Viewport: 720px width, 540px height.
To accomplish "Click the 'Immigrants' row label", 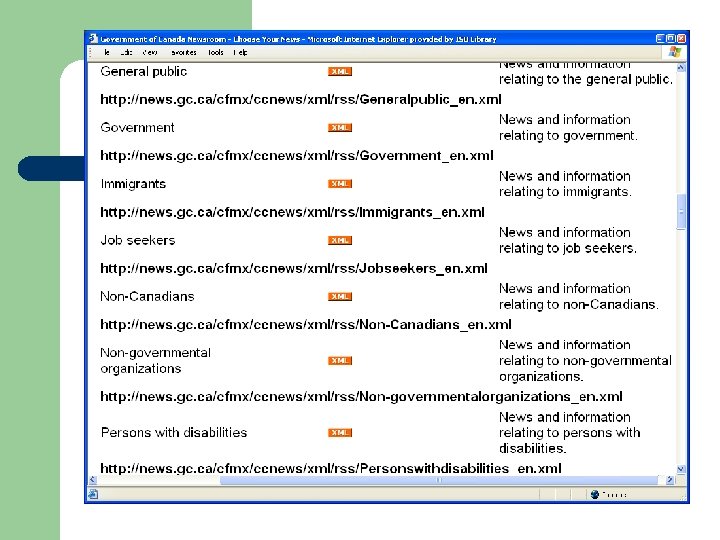I will (x=133, y=184).
